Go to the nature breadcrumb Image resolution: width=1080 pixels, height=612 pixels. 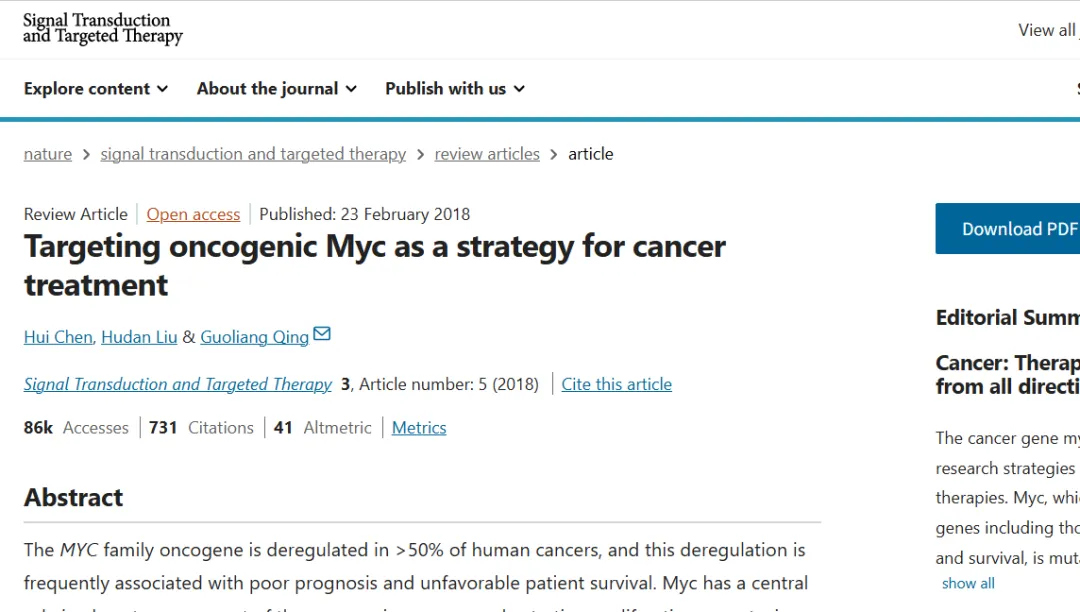(x=48, y=154)
